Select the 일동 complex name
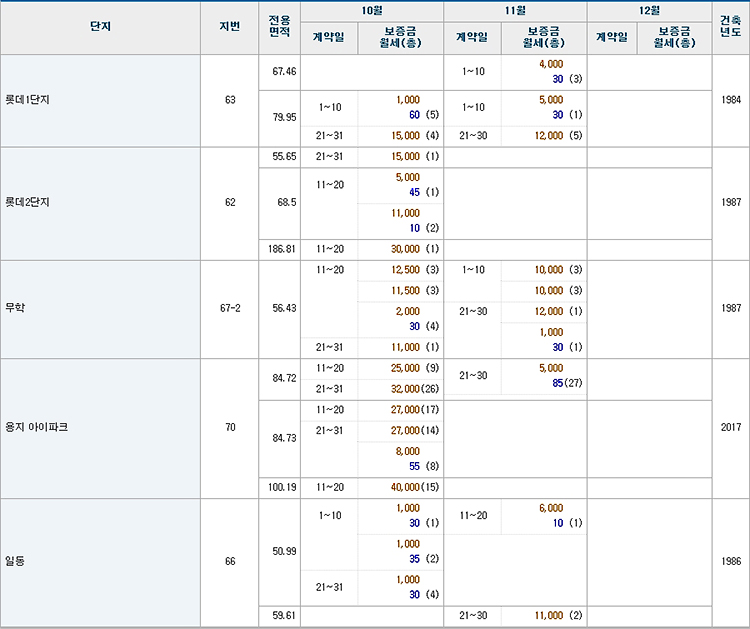Image resolution: width=750 pixels, height=629 pixels. point(15,561)
